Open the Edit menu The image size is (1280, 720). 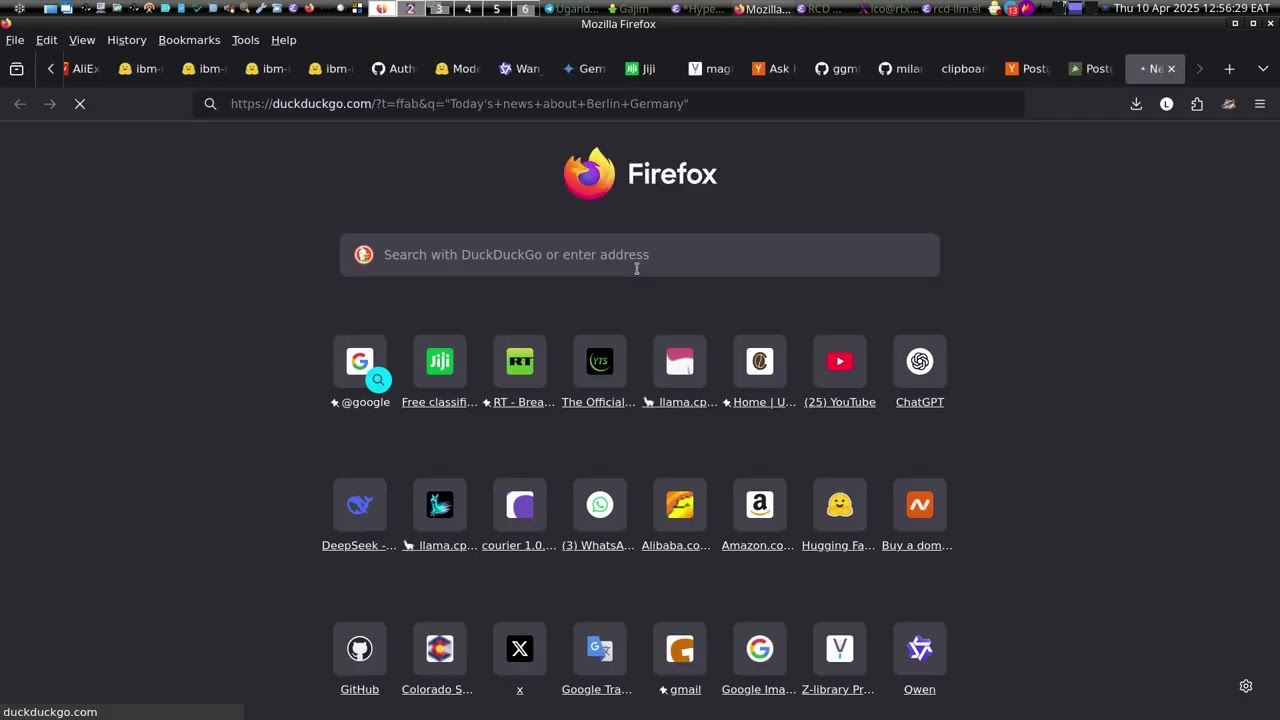(x=47, y=40)
